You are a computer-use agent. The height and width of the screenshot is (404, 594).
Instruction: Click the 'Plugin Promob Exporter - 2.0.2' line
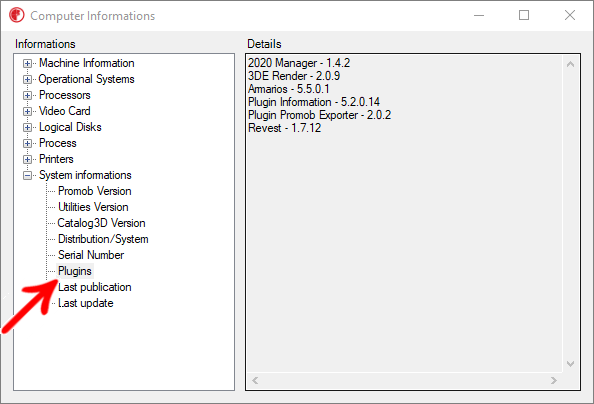coord(319,115)
